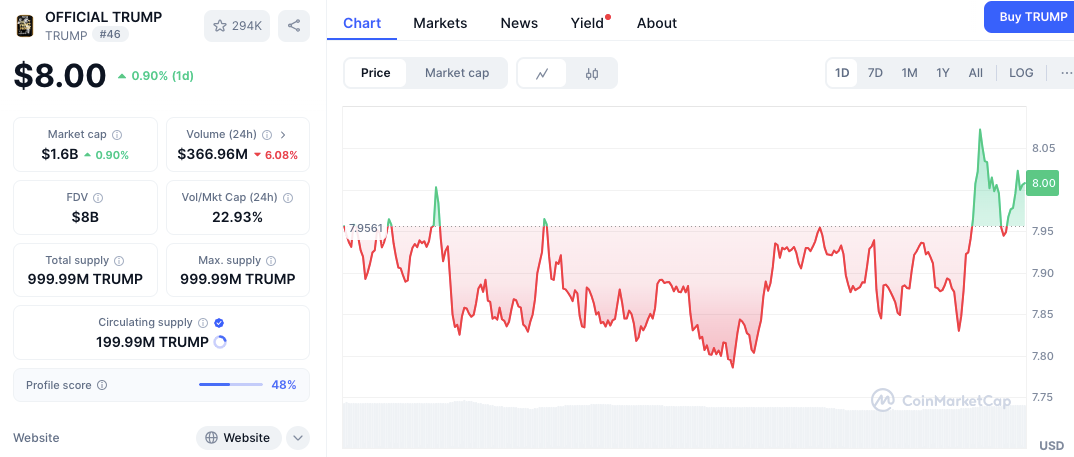
Task: Click the FDV info icon
Action: pyautogui.click(x=97, y=198)
